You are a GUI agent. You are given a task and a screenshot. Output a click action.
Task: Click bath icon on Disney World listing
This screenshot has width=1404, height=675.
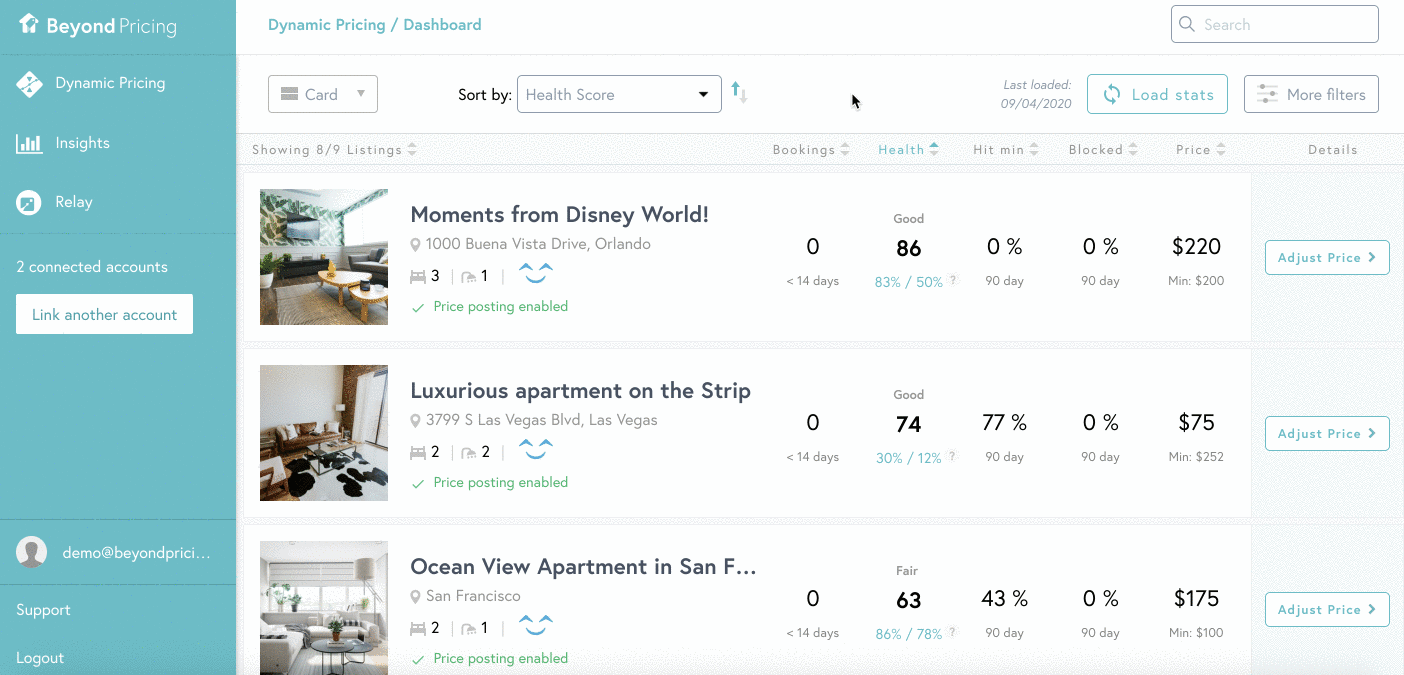[x=468, y=277]
